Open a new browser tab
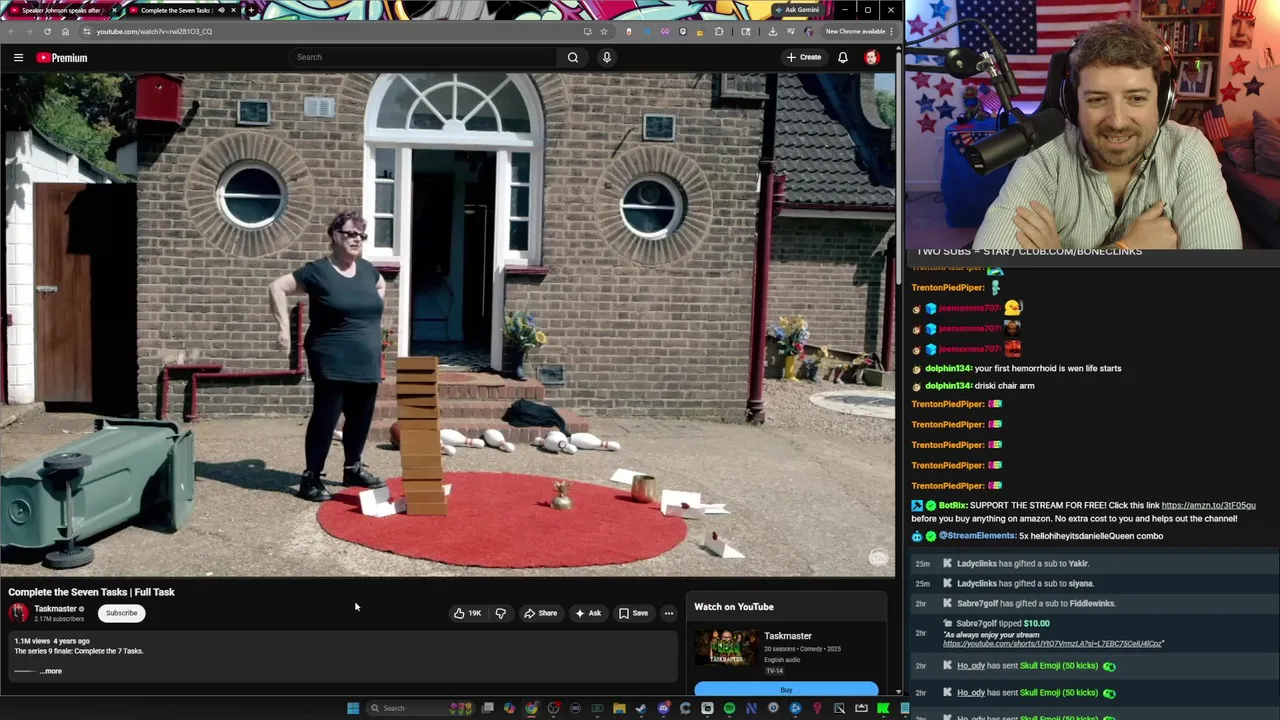 251,10
